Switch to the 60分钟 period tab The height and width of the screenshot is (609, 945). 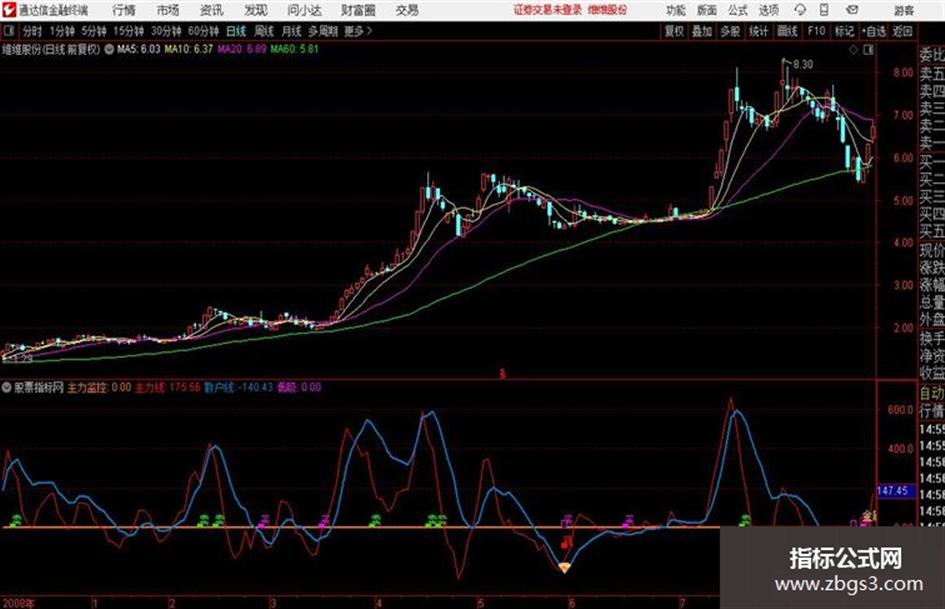tap(204, 31)
